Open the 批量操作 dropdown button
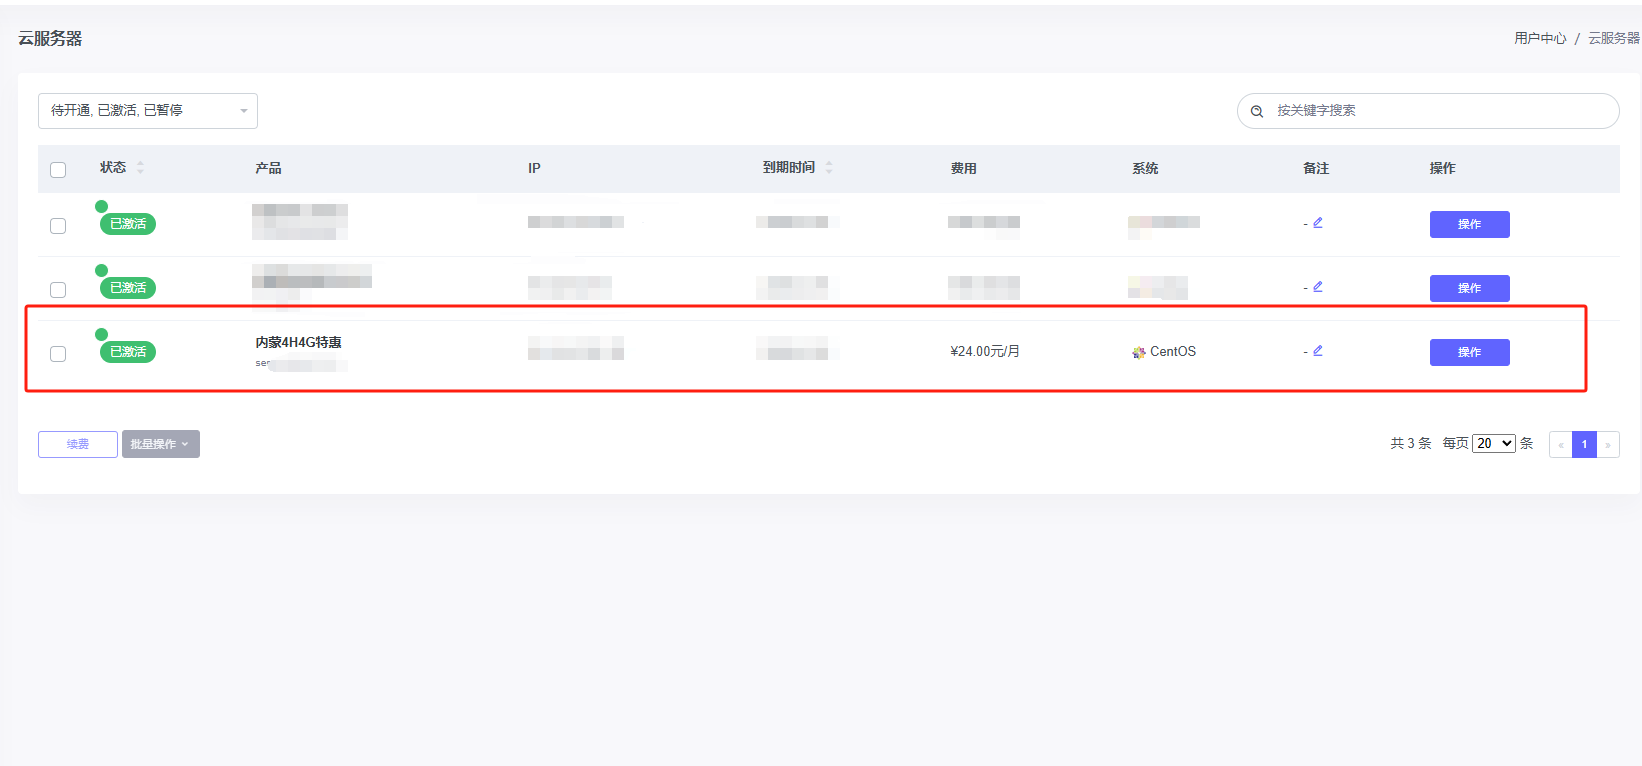 (161, 444)
